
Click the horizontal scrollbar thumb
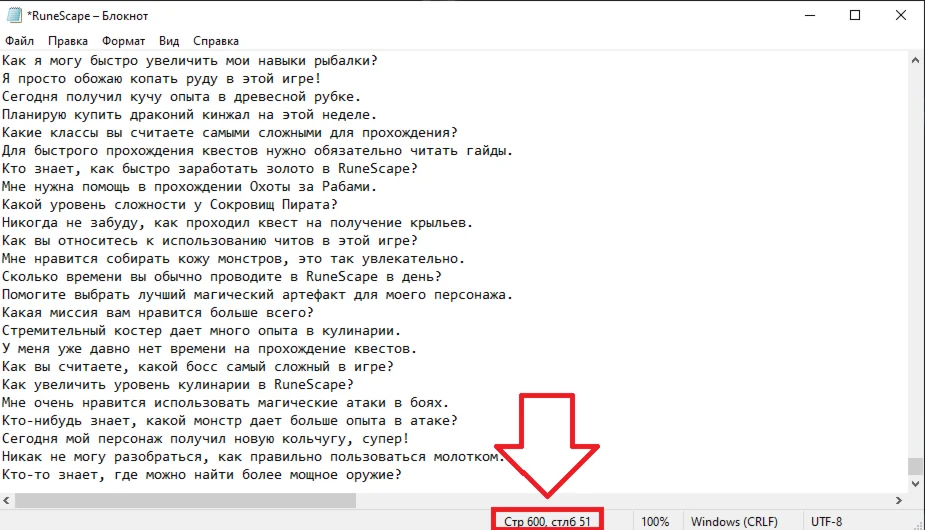point(185,500)
